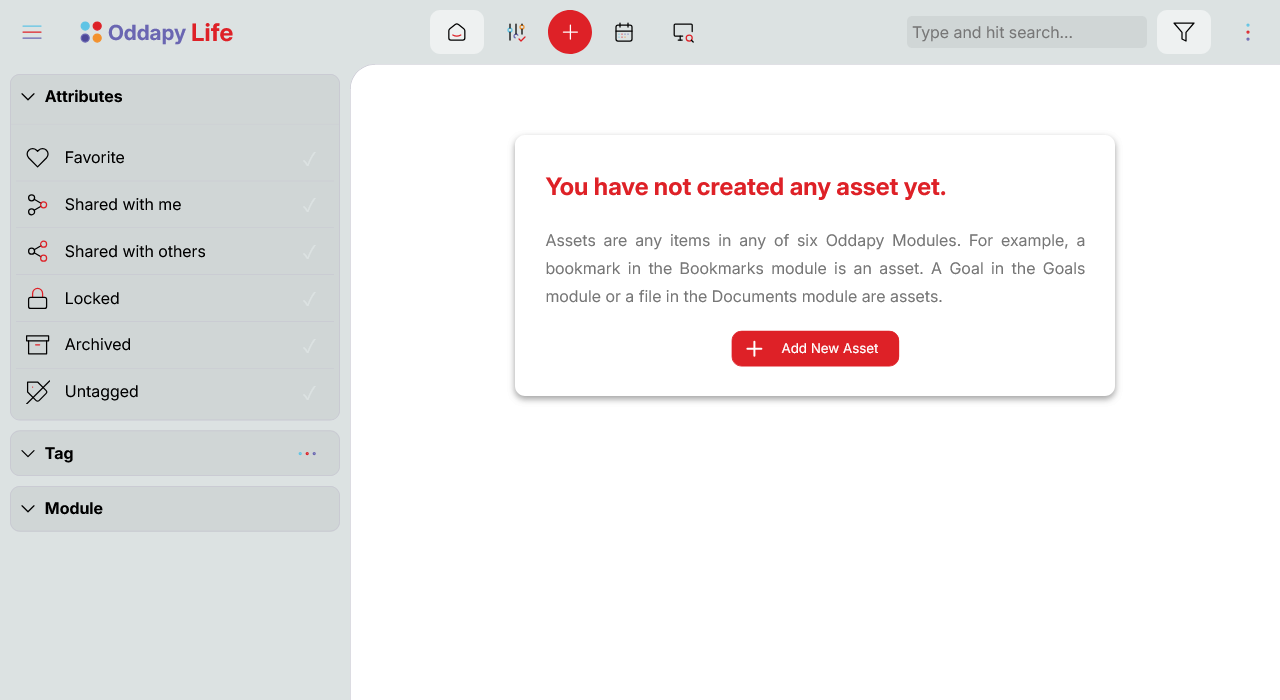
Task: Click the home icon in top toolbar
Action: click(457, 32)
